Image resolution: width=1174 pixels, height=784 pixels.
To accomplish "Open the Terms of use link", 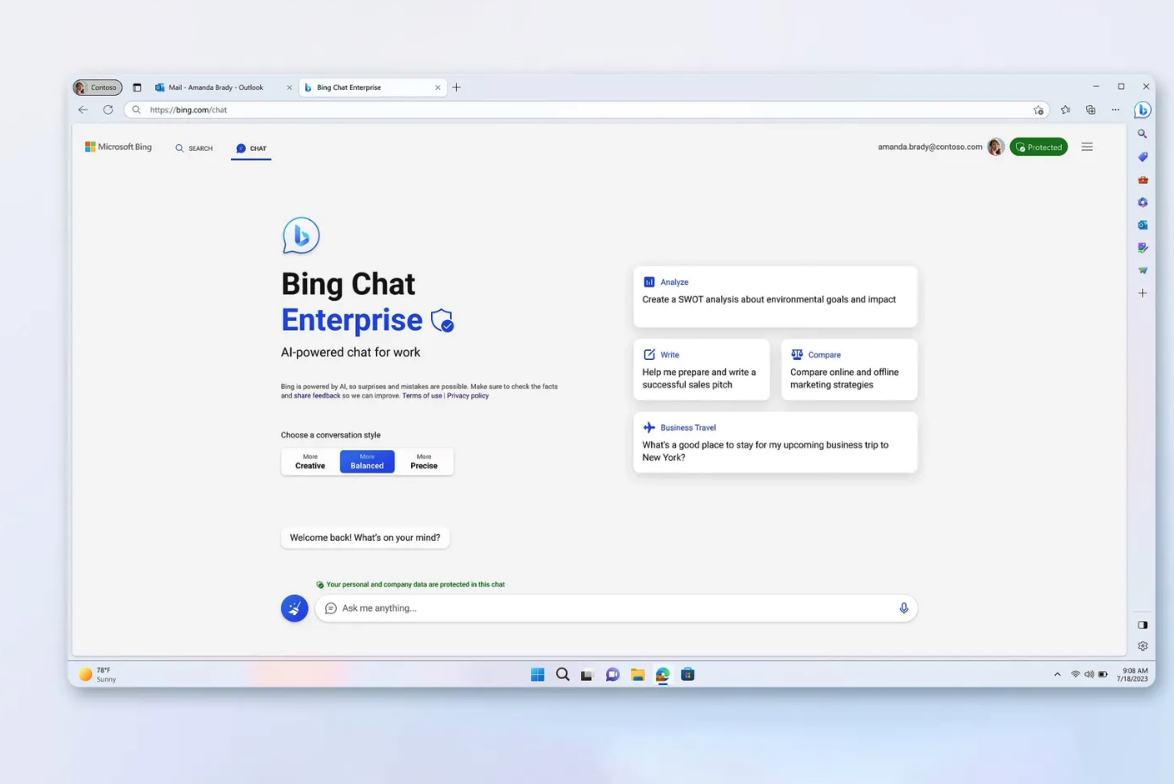I will click(422, 395).
